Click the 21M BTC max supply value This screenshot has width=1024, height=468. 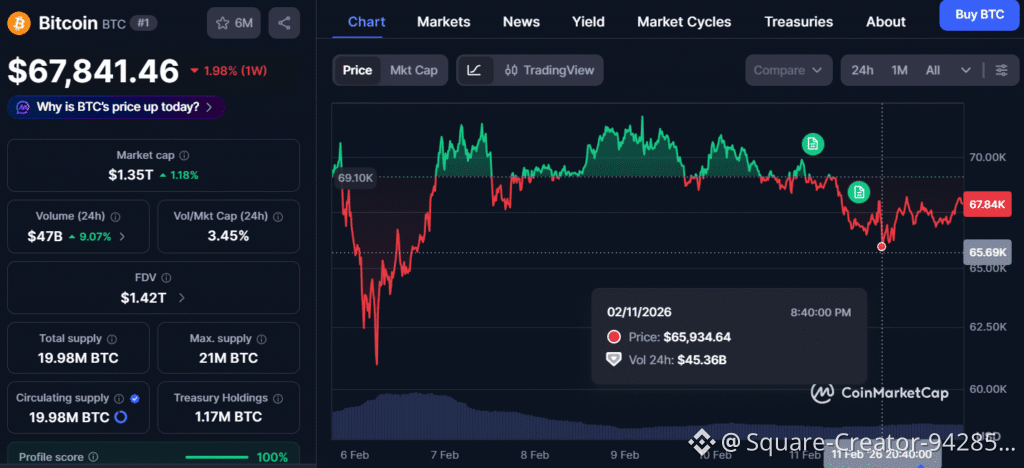tap(228, 358)
